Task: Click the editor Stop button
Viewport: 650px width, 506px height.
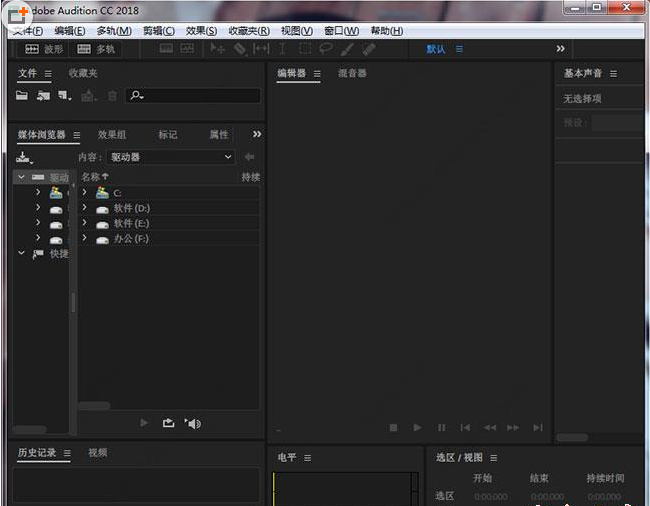Action: click(x=393, y=427)
